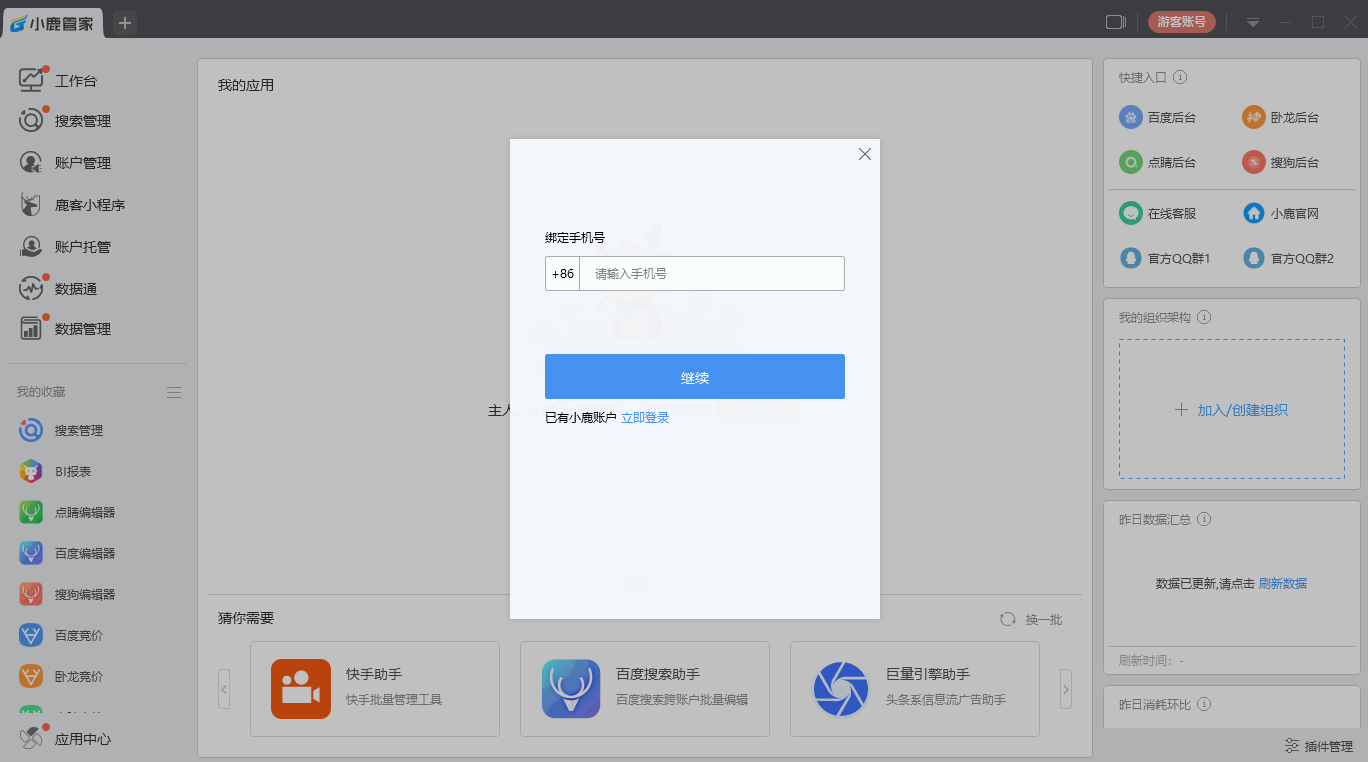Click the +86 country code prefix
The width and height of the screenshot is (1368, 762).
click(563, 274)
